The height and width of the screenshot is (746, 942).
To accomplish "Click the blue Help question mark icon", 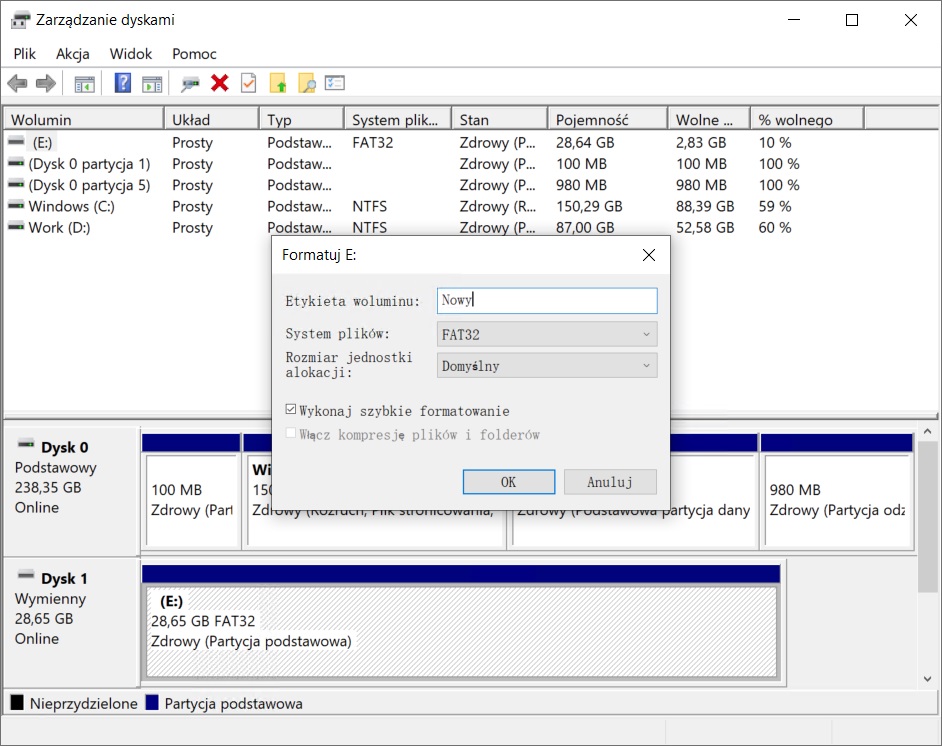I will (x=123, y=84).
